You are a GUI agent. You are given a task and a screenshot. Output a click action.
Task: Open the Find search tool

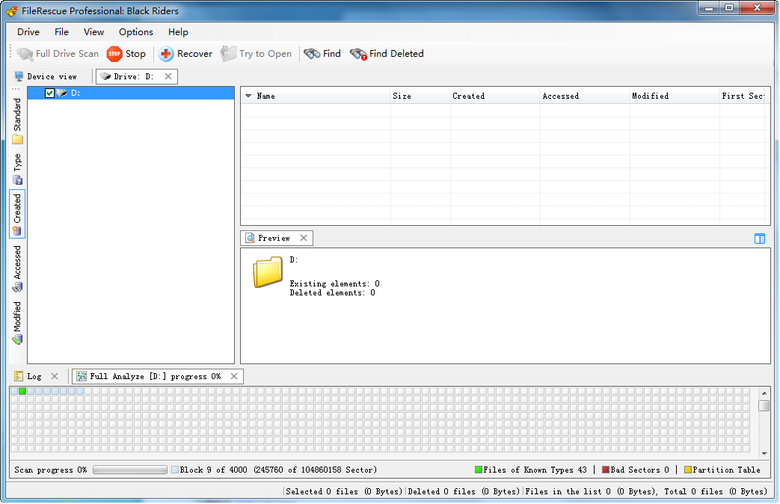coord(322,54)
